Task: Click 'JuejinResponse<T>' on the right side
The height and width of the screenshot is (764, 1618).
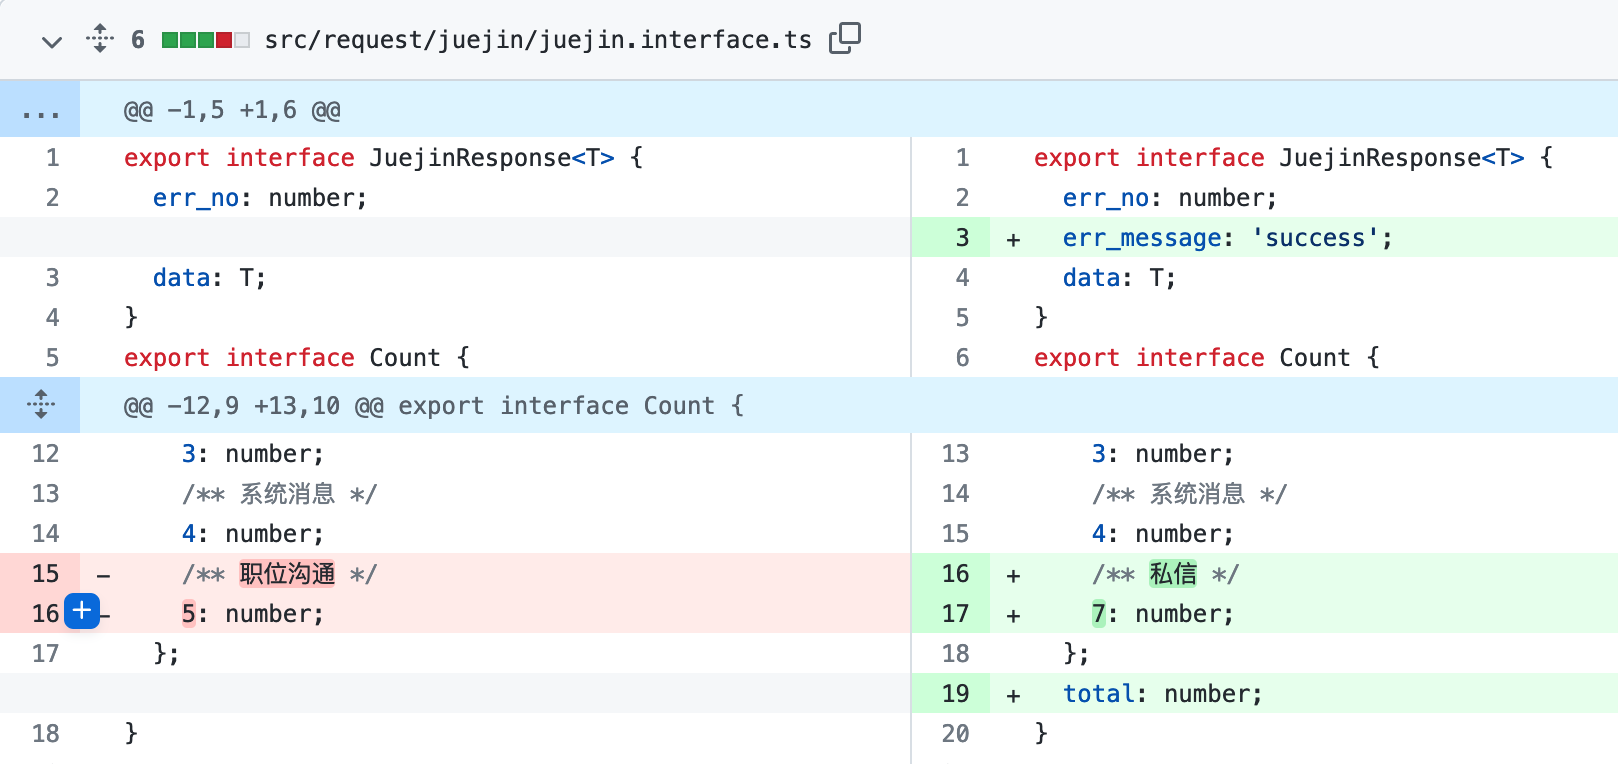Action: [1402, 158]
